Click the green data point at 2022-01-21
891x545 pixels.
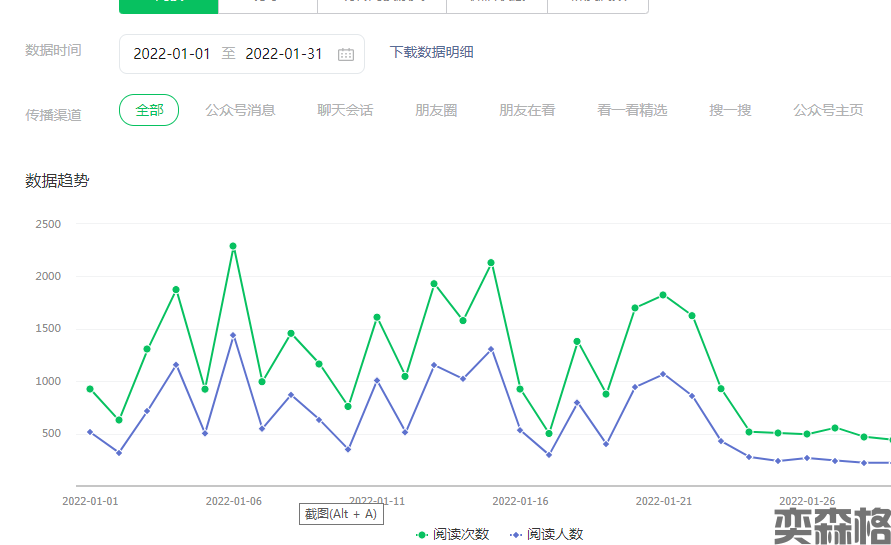tap(663, 295)
